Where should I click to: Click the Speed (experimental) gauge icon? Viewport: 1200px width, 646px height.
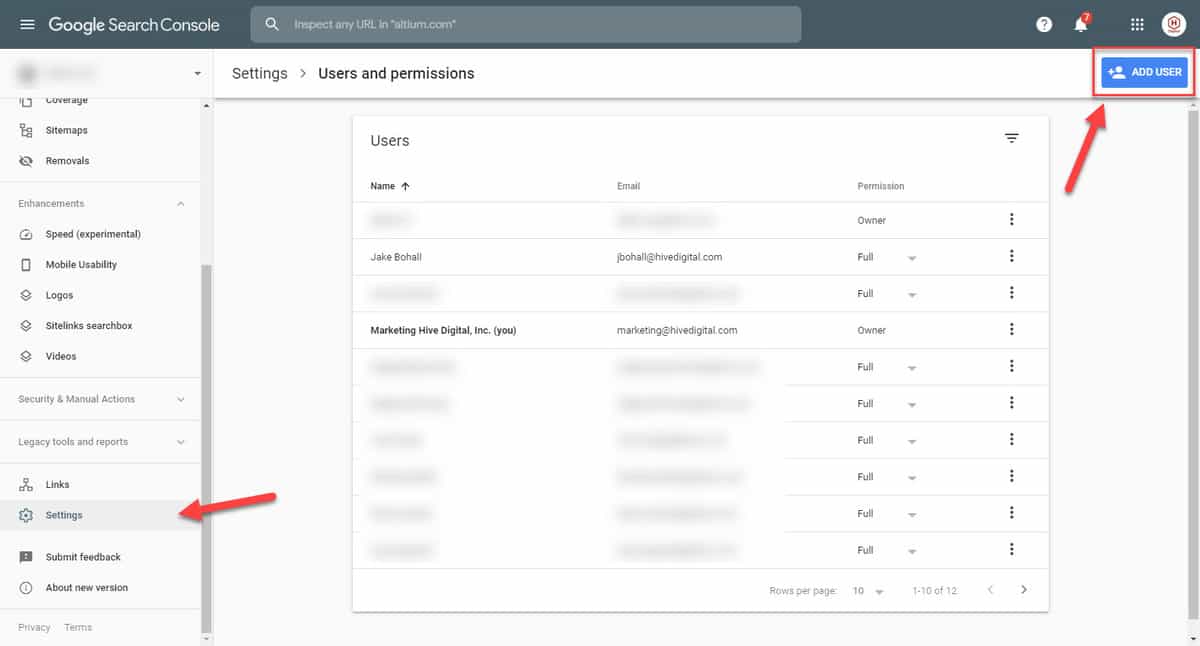[x=26, y=234]
